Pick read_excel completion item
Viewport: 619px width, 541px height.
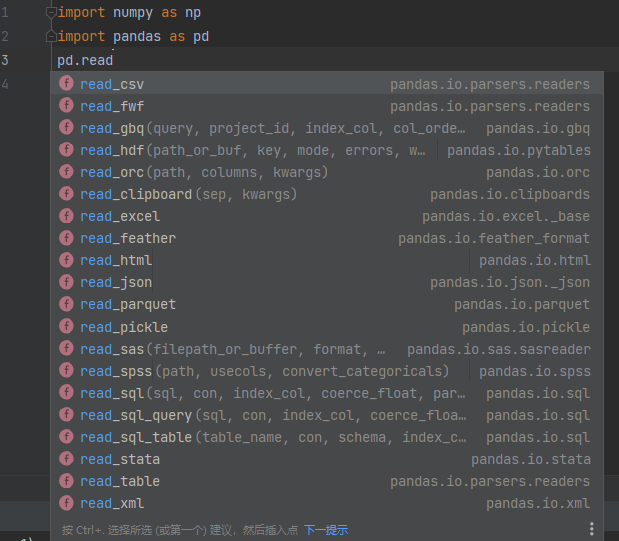[327, 216]
